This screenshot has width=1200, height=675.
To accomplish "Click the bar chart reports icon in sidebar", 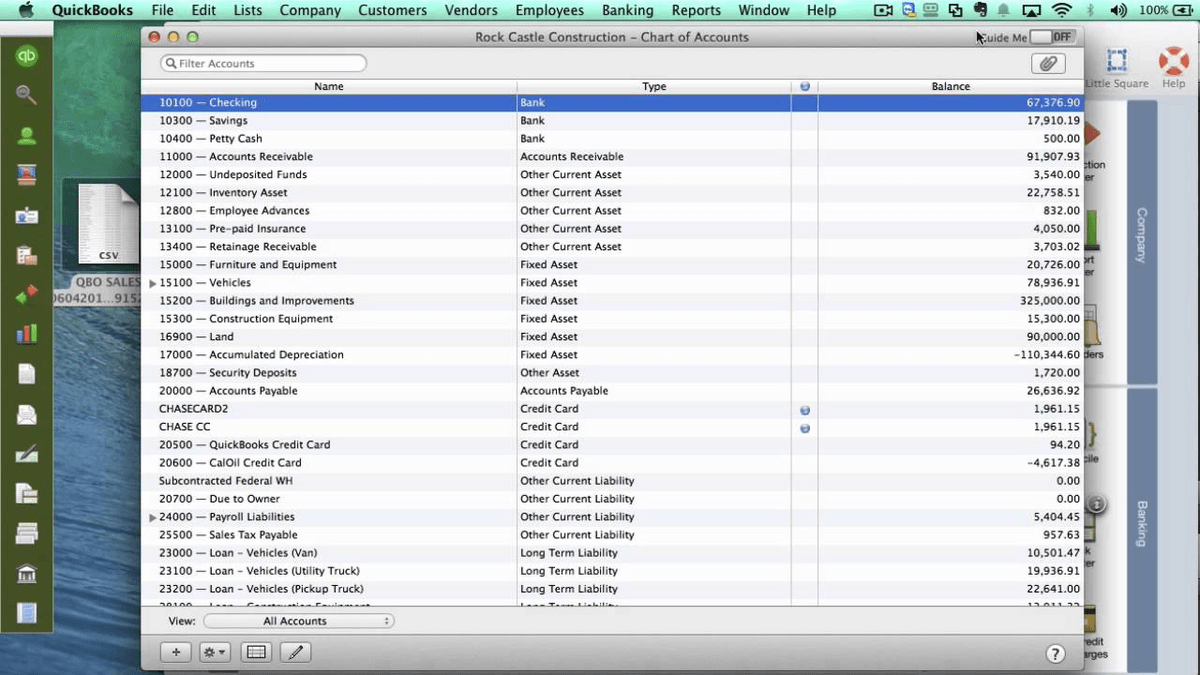I will [26, 333].
